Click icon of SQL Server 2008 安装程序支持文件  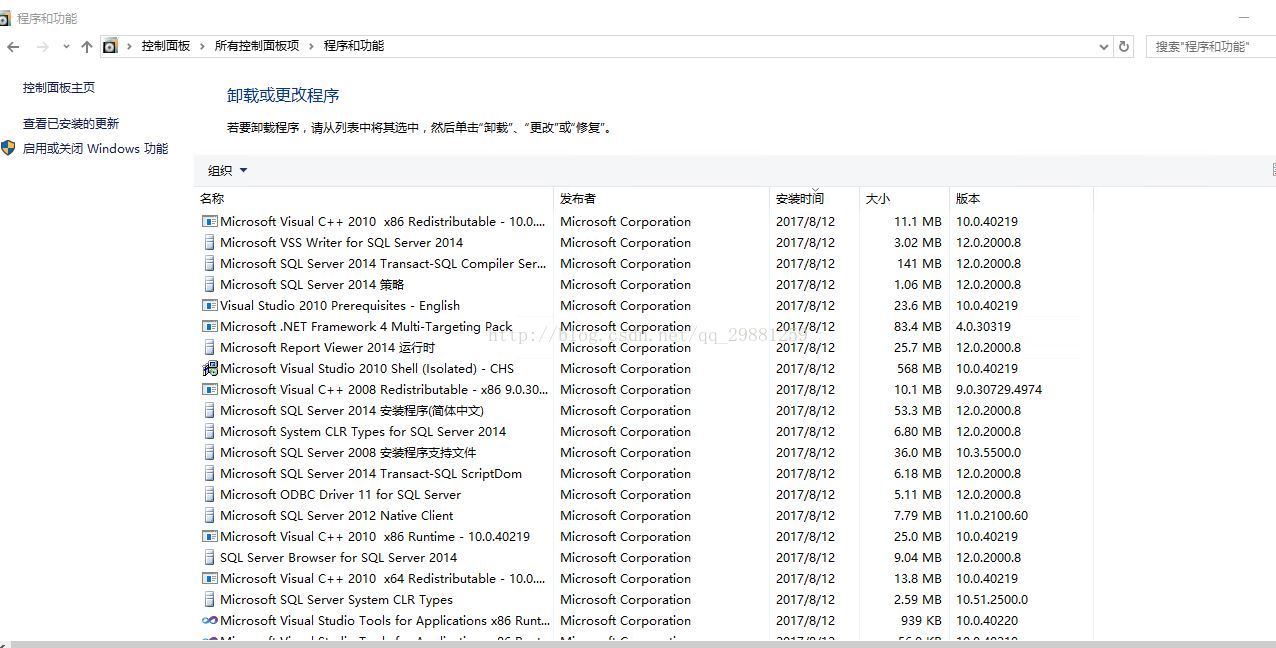point(210,453)
